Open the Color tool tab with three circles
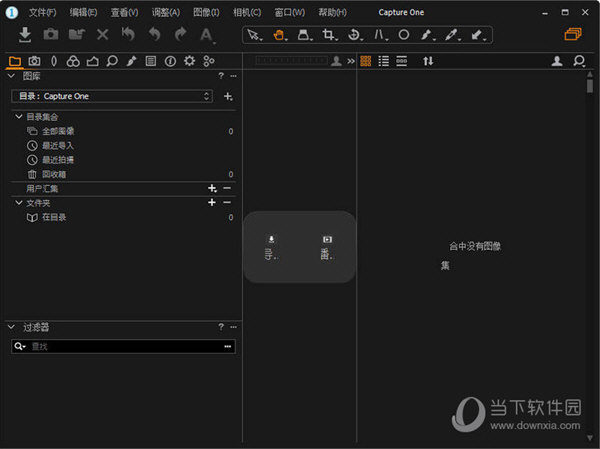The image size is (600, 449). pyautogui.click(x=73, y=61)
